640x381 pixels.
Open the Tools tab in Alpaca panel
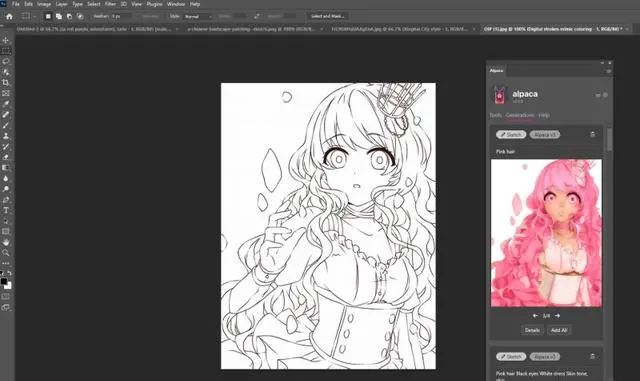pos(496,115)
